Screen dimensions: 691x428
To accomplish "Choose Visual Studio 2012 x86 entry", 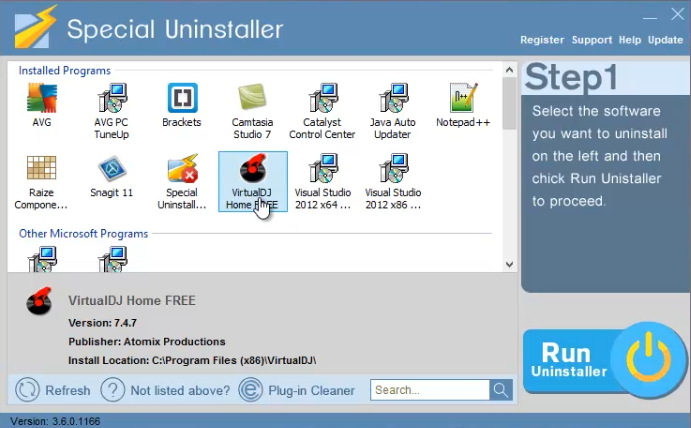I will pos(393,182).
